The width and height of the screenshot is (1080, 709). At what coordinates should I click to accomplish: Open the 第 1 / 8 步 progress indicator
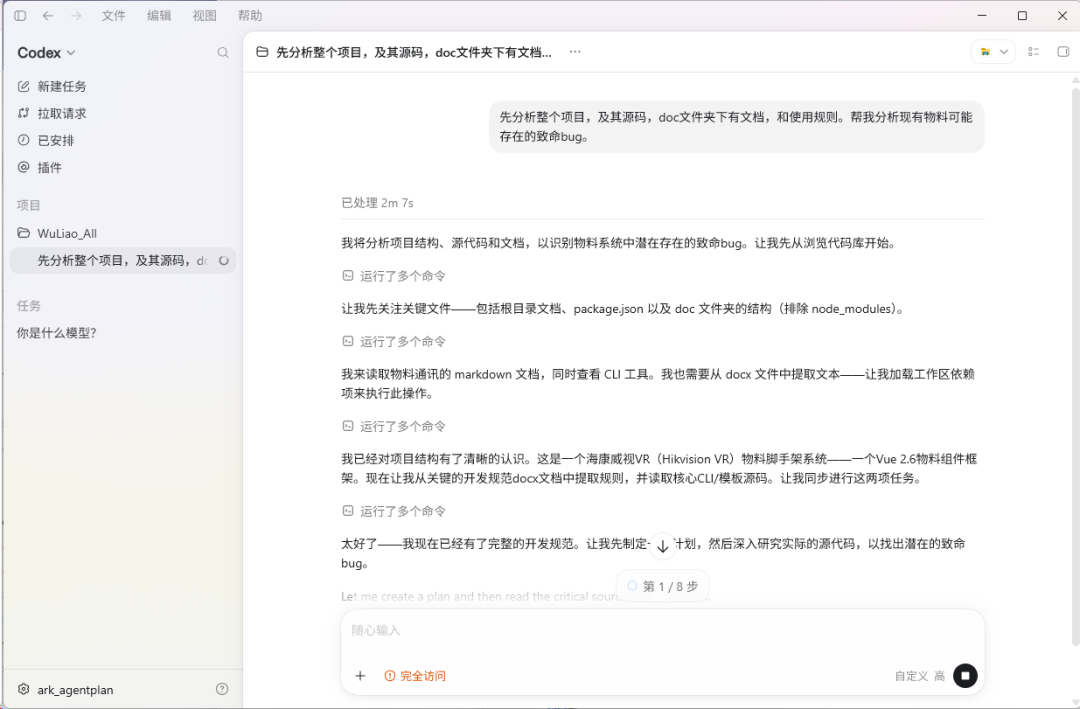point(663,586)
